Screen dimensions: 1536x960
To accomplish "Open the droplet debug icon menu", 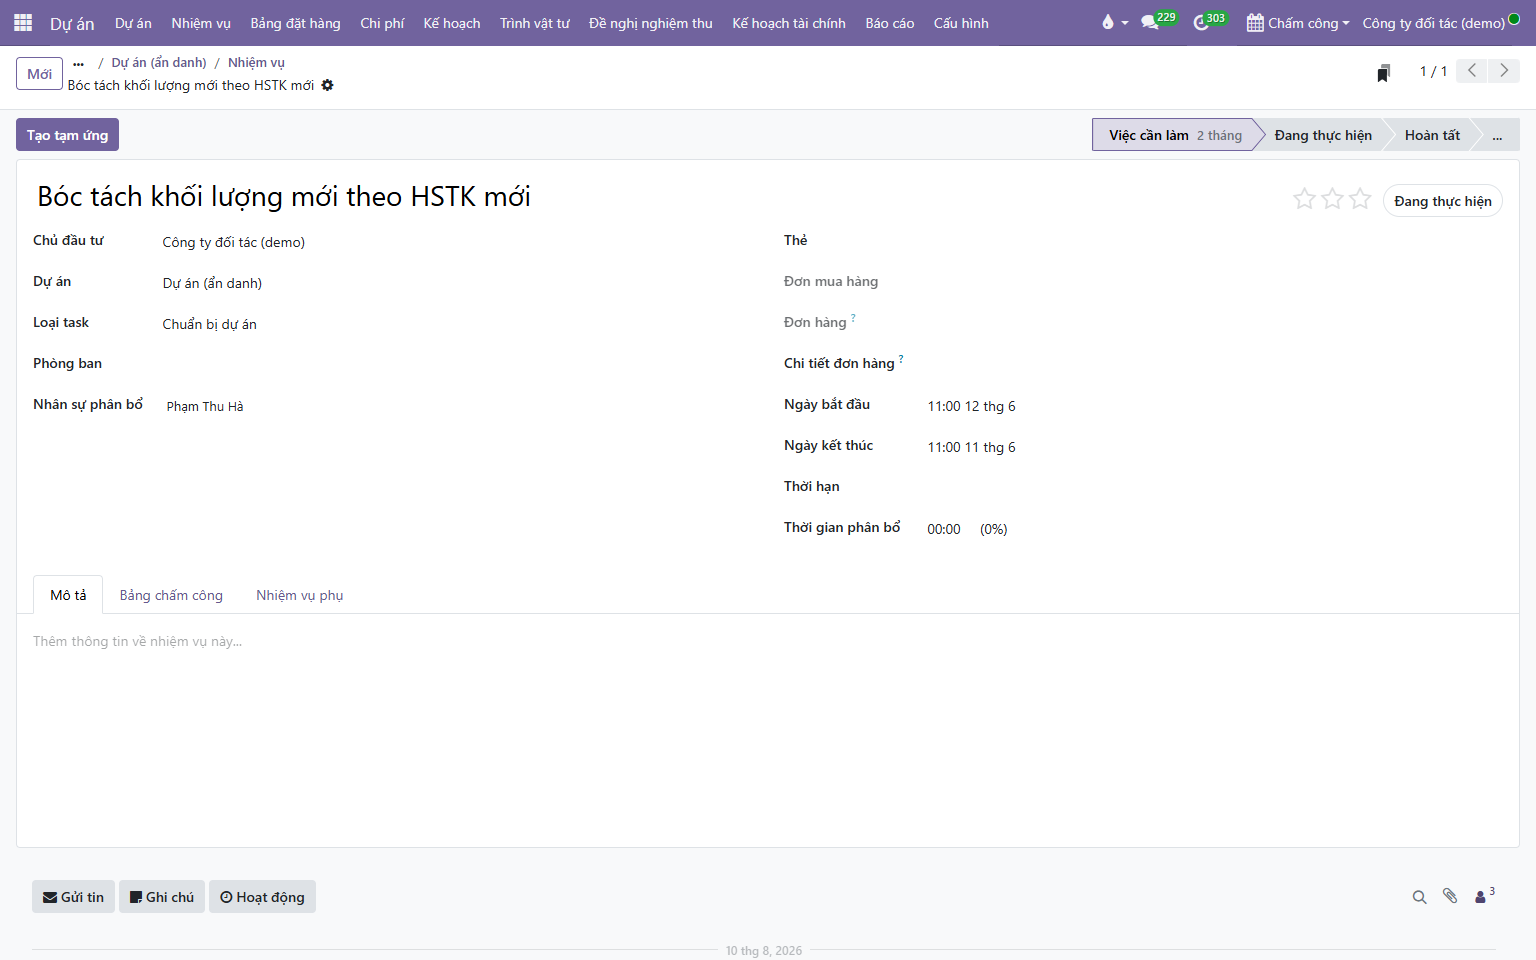I will (1113, 23).
